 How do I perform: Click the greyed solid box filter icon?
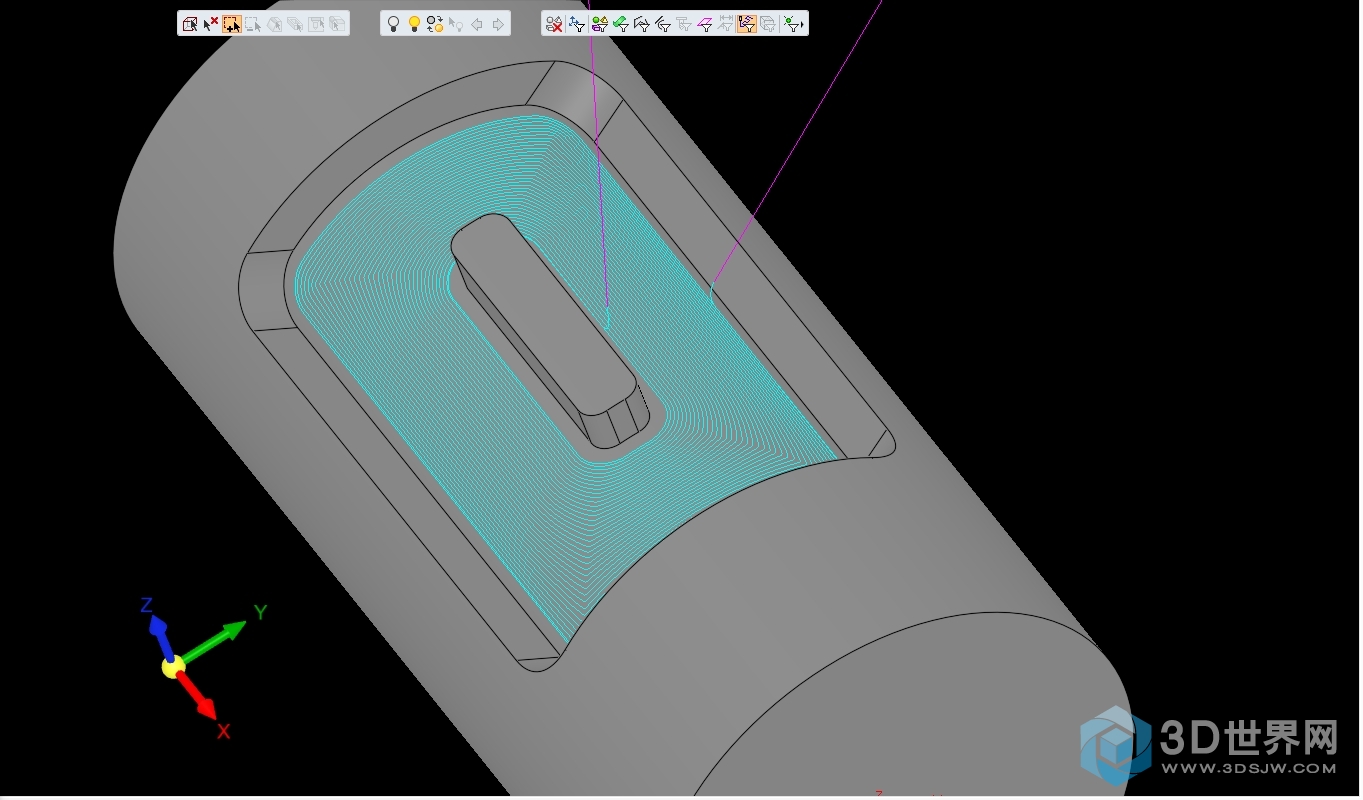point(767,24)
